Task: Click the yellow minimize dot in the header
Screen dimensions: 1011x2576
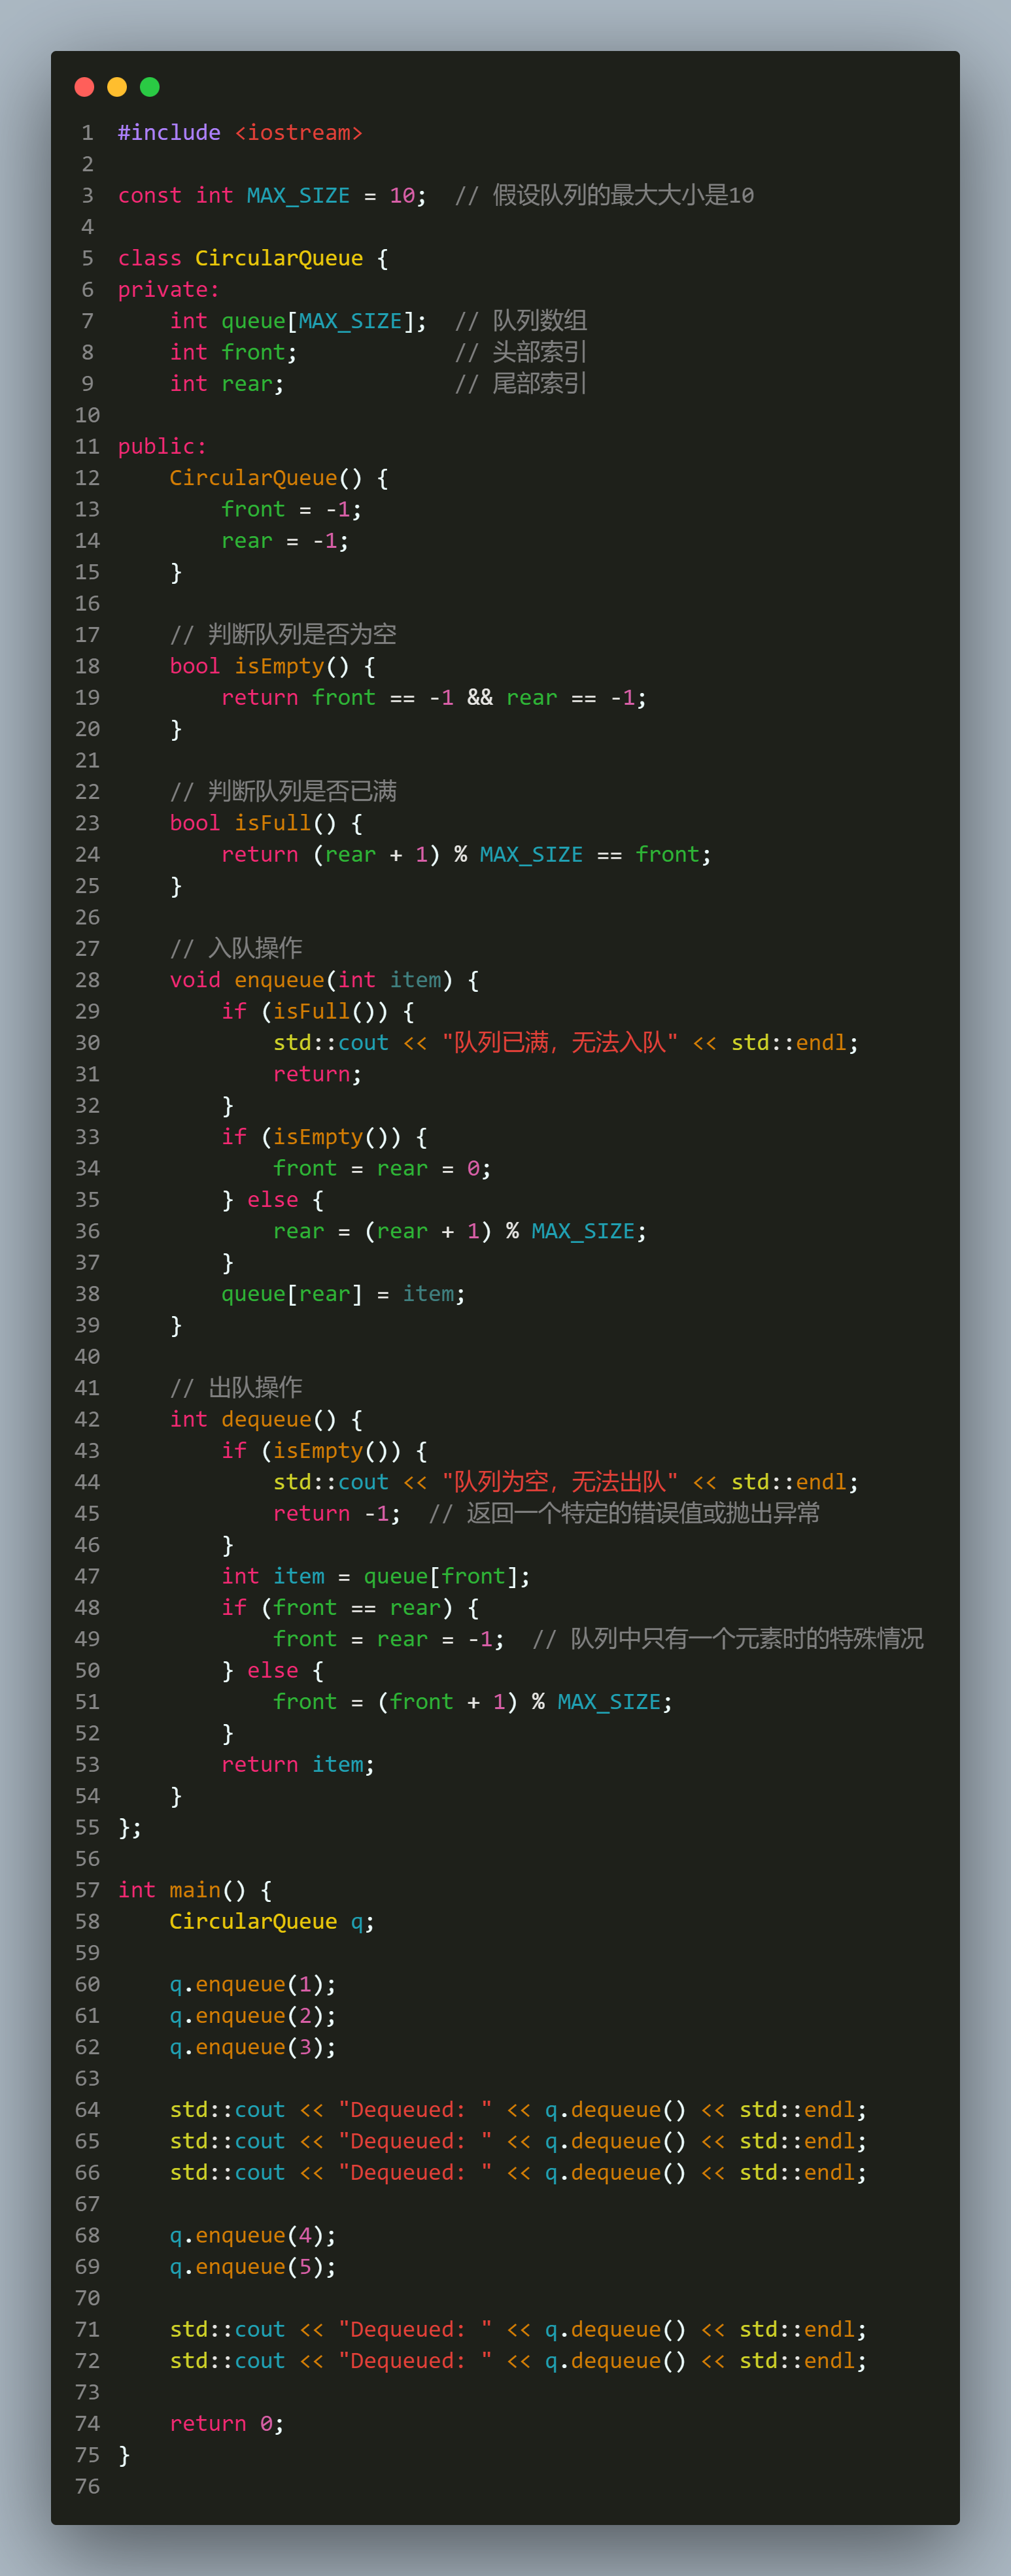Action: (117, 87)
